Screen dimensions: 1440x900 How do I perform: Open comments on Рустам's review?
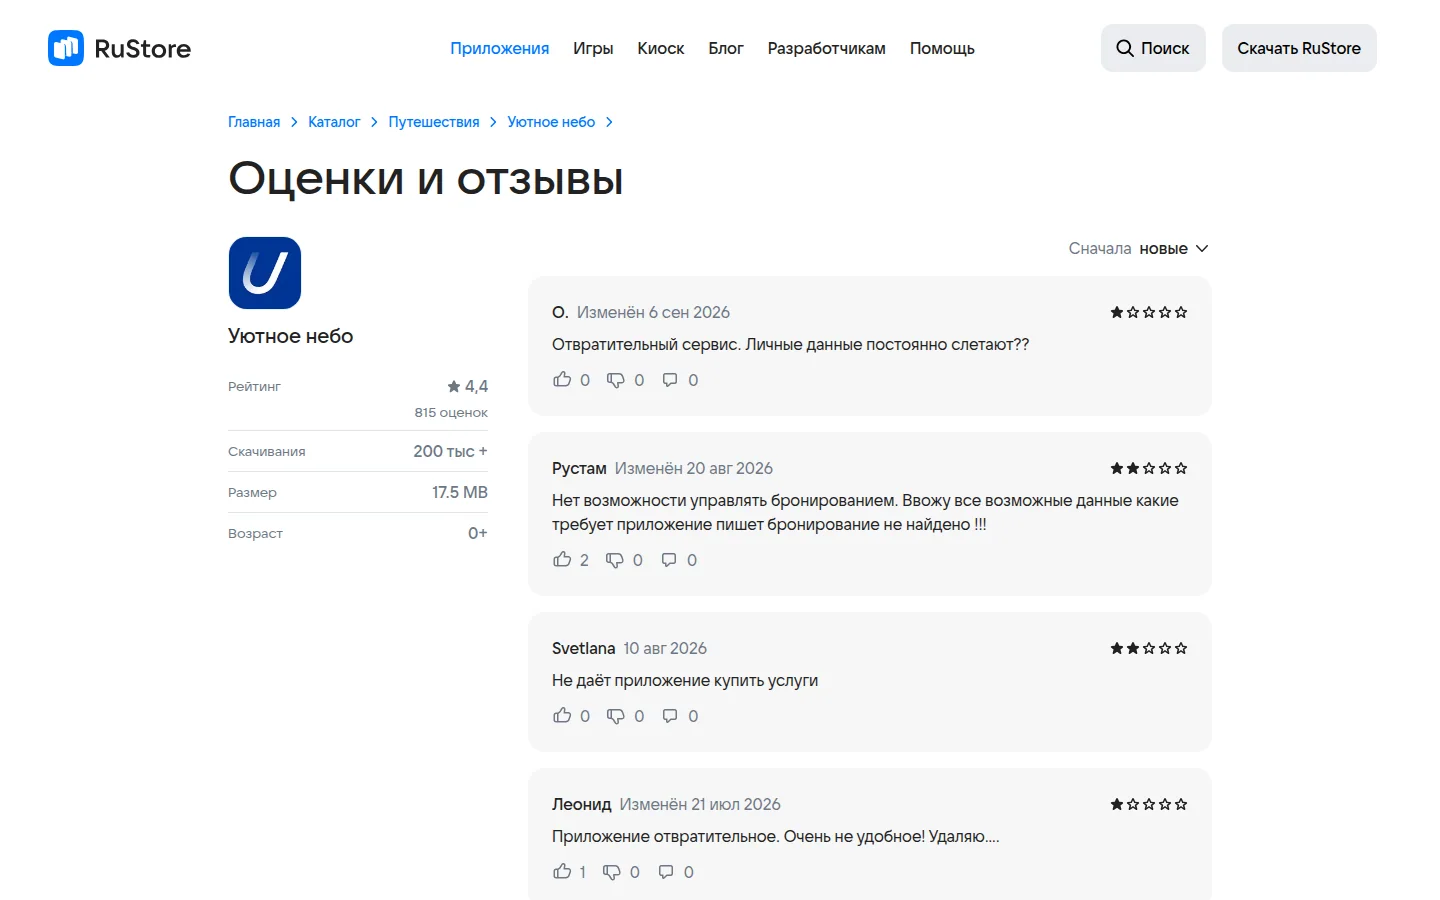(x=679, y=560)
